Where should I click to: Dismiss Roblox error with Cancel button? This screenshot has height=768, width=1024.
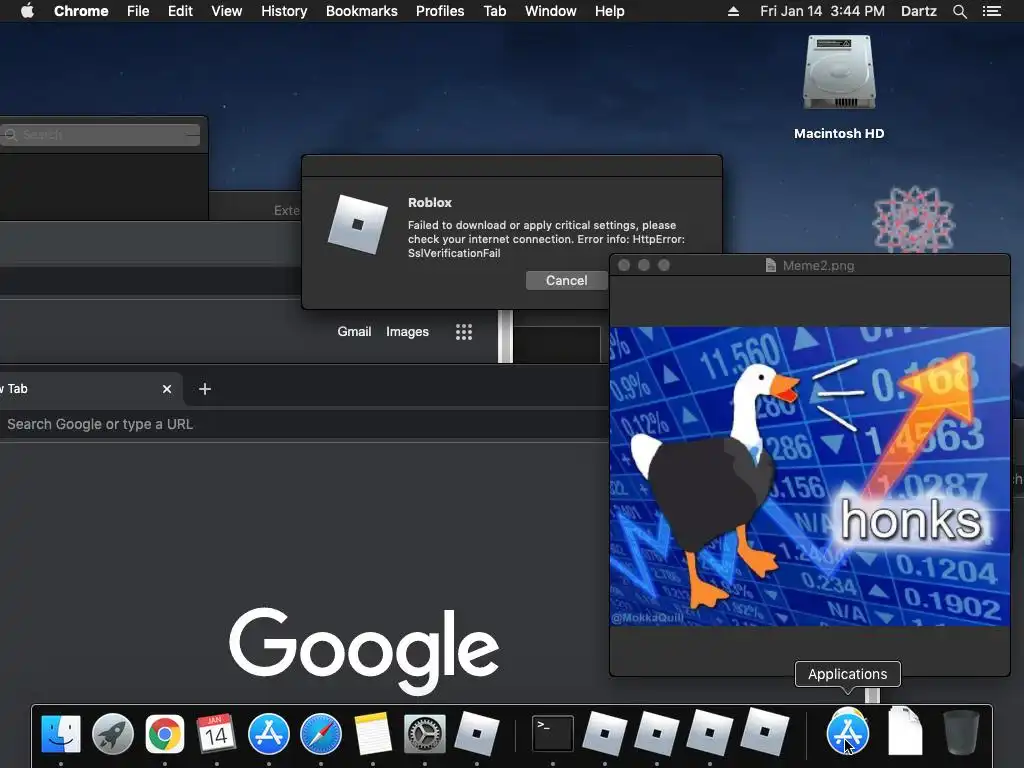tap(566, 280)
